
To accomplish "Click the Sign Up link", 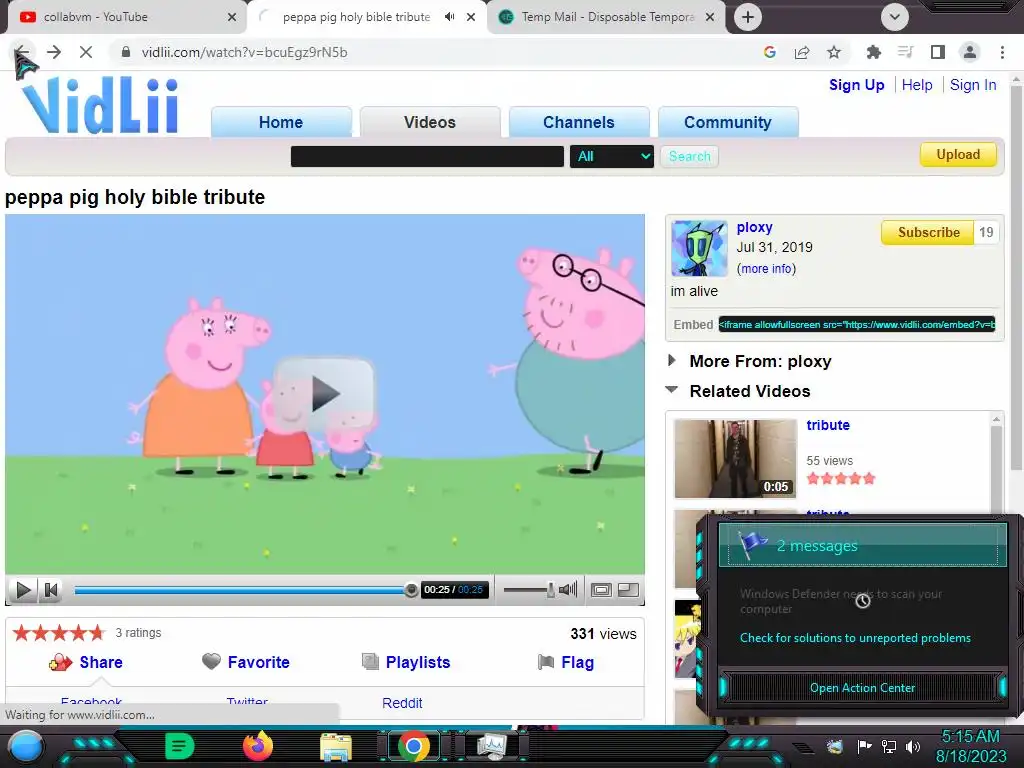I will point(856,85).
